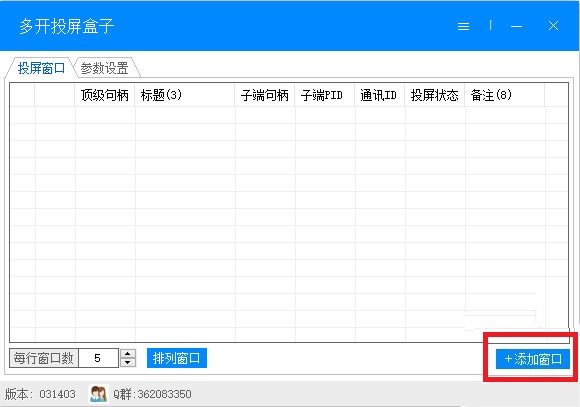Viewport: 580px width, 407px height.
Task: Click the +添加窗口 button
Action: click(533, 359)
